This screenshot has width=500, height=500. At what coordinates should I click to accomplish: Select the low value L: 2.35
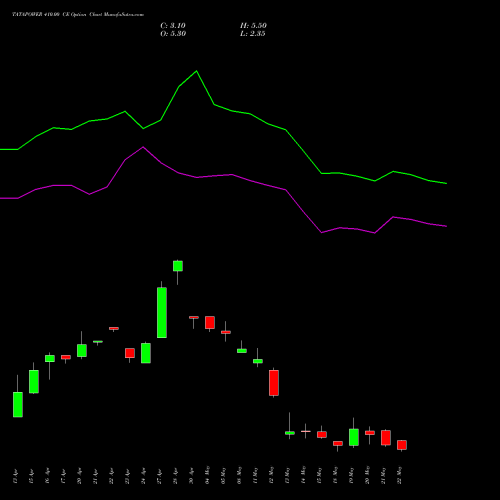tap(253, 34)
